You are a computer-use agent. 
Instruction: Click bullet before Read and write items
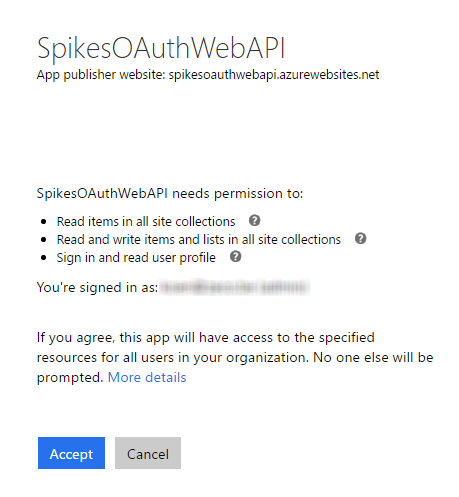(43, 240)
